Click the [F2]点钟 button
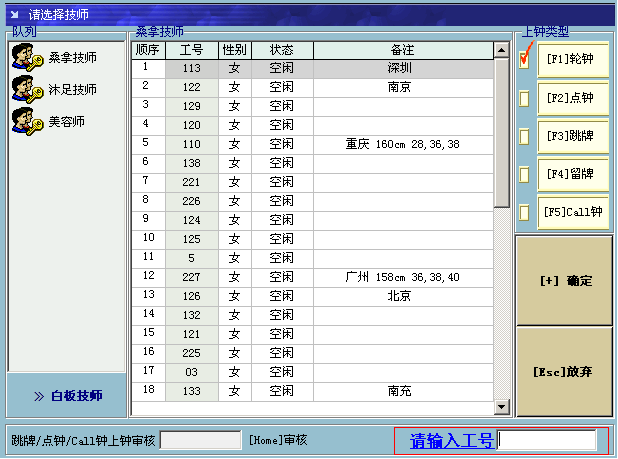This screenshot has height=459, width=618. 573,98
